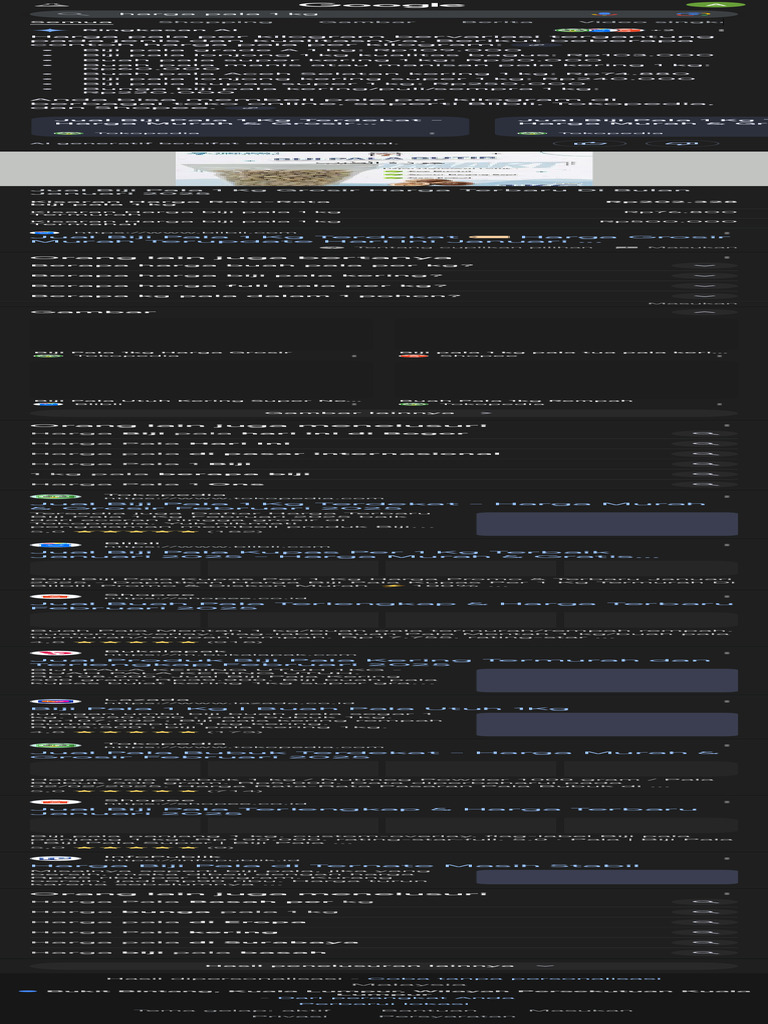This screenshot has width=768, height=1024.
Task: Click search icon for 'Harga pala di pasar internasional'
Action: 704,454
